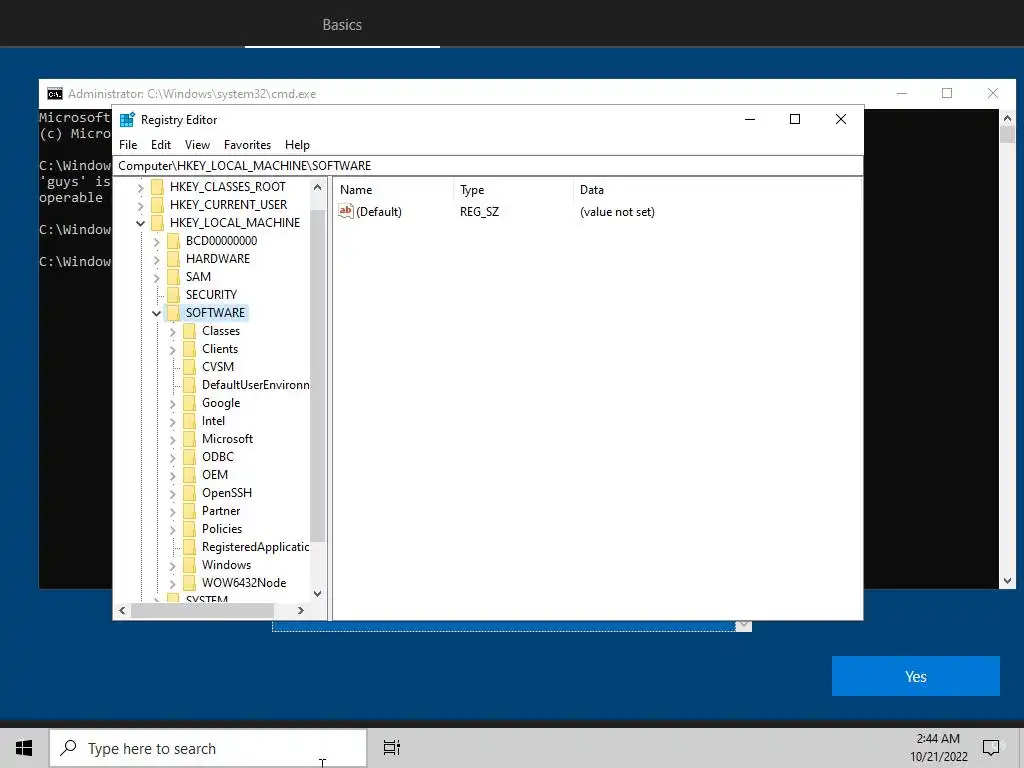Select the RegisteredApplications folder icon
1024x768 pixels.
coord(189,547)
